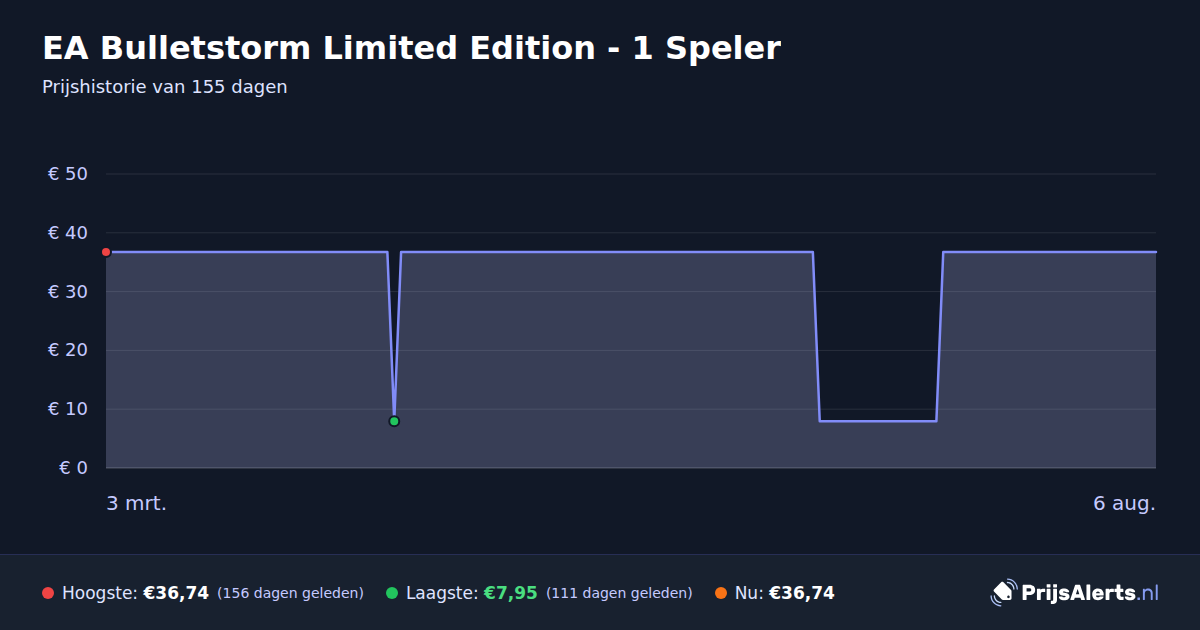Click the € 0 axis label
The width and height of the screenshot is (1200, 630).
(73, 468)
